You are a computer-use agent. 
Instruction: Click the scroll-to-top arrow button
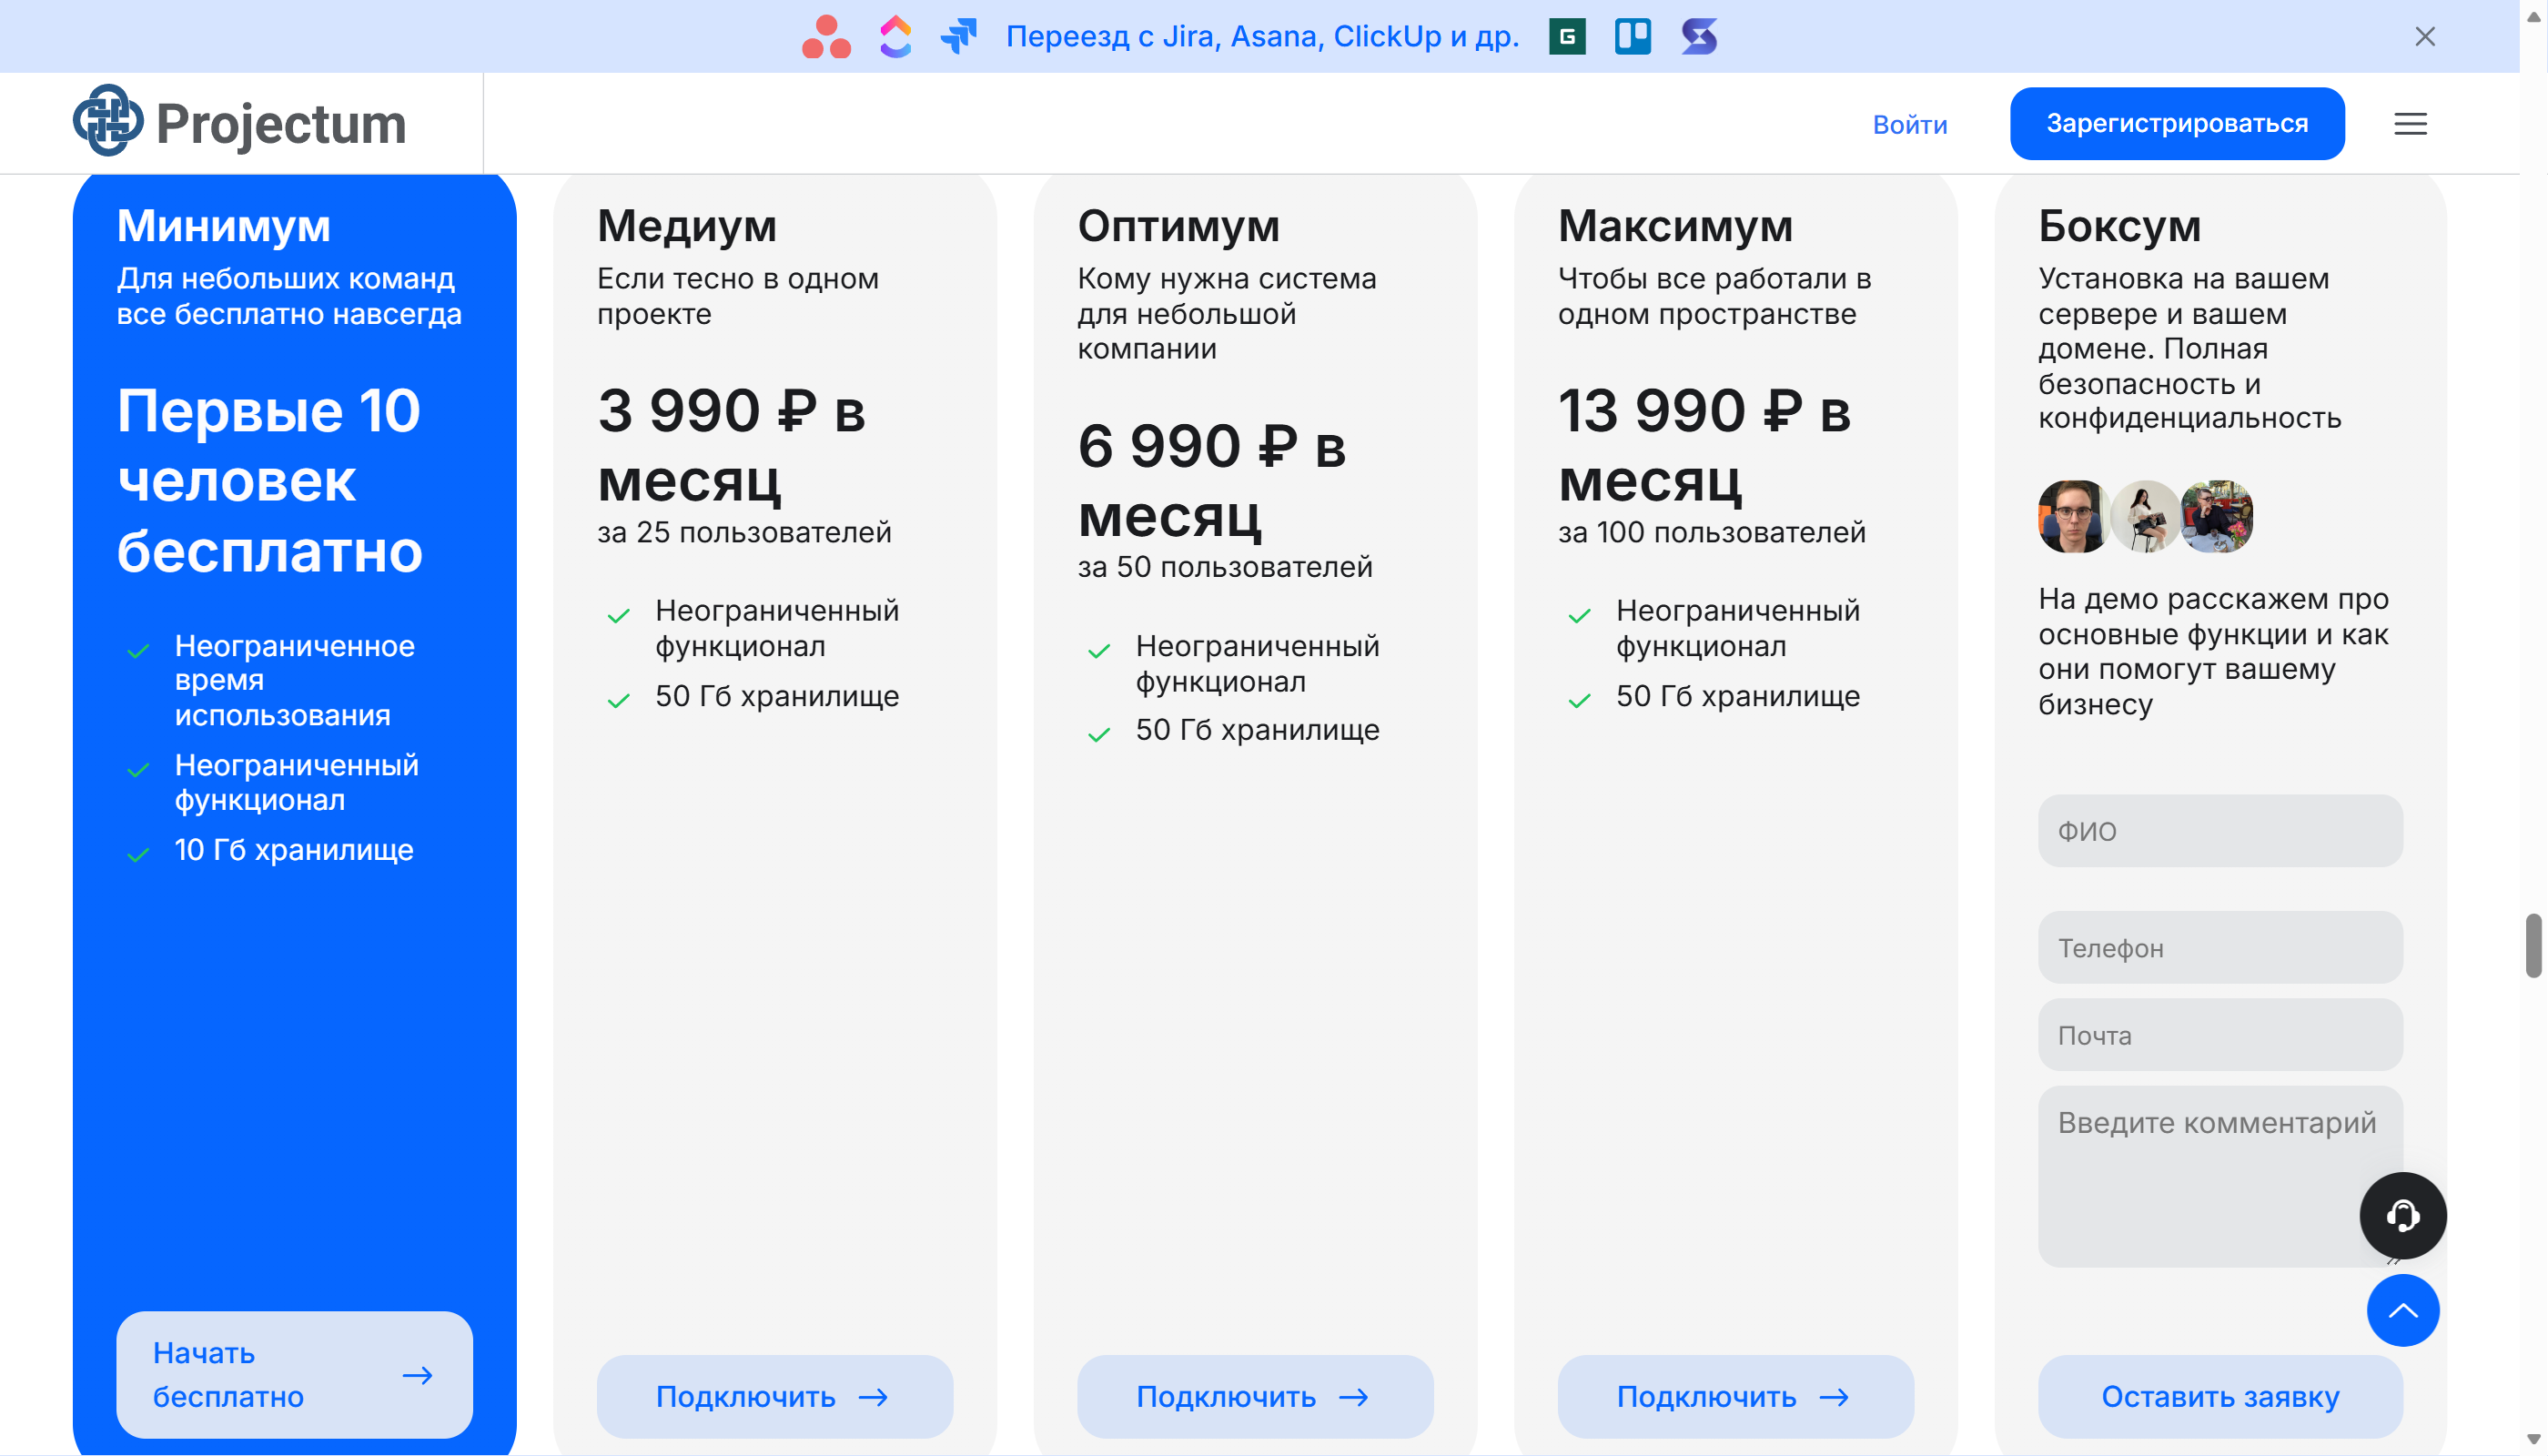coord(2402,1310)
